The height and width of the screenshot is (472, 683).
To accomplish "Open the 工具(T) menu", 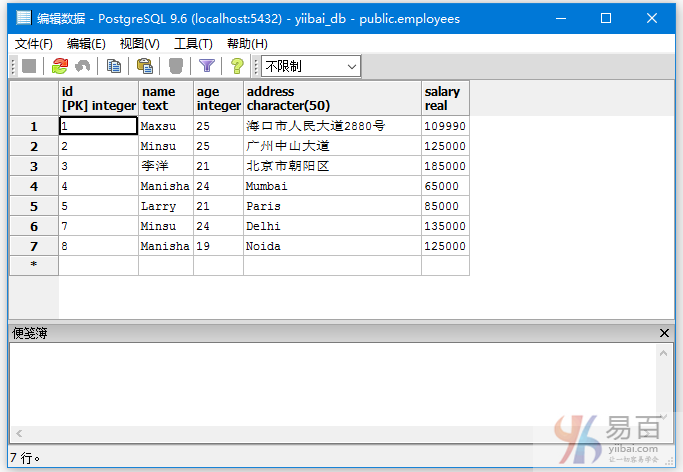I will point(193,43).
